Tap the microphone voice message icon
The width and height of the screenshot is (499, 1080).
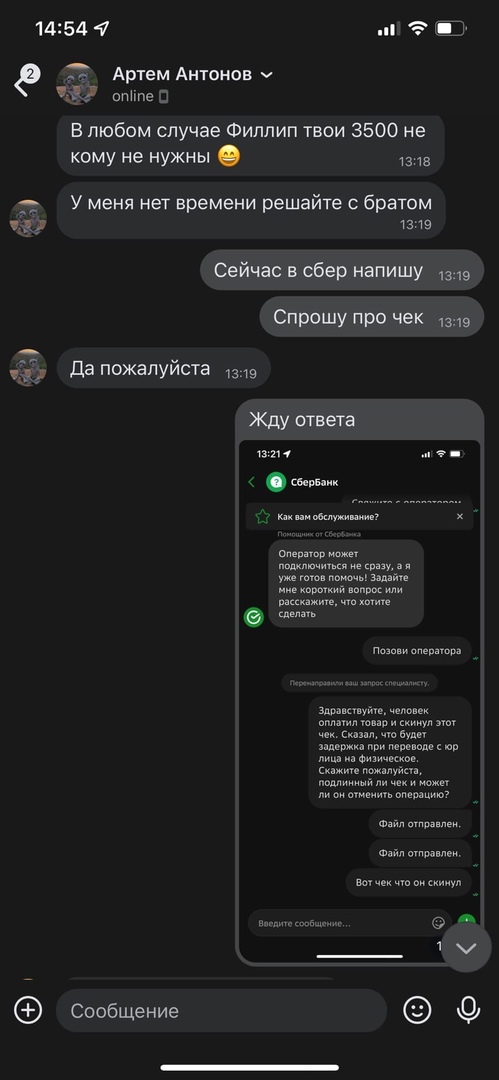pos(469,1010)
